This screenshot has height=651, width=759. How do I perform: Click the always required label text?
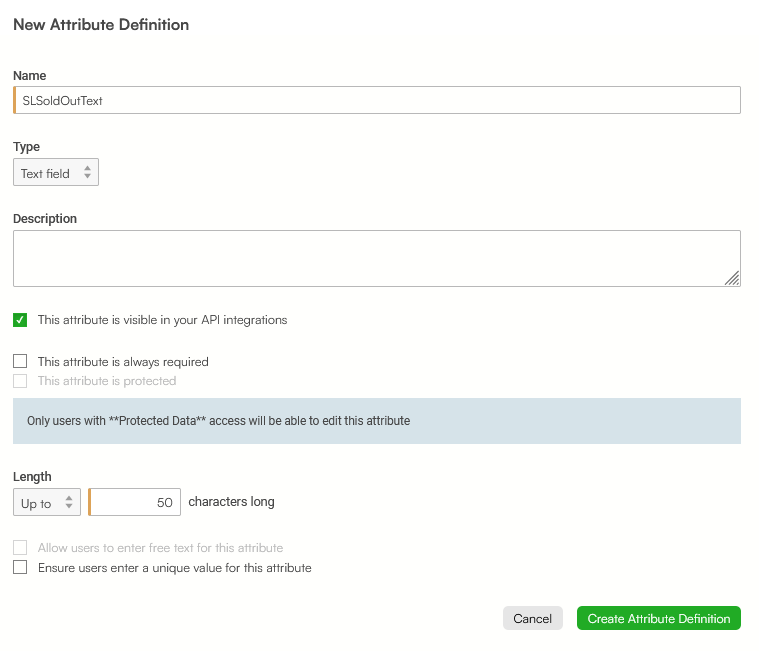123,362
